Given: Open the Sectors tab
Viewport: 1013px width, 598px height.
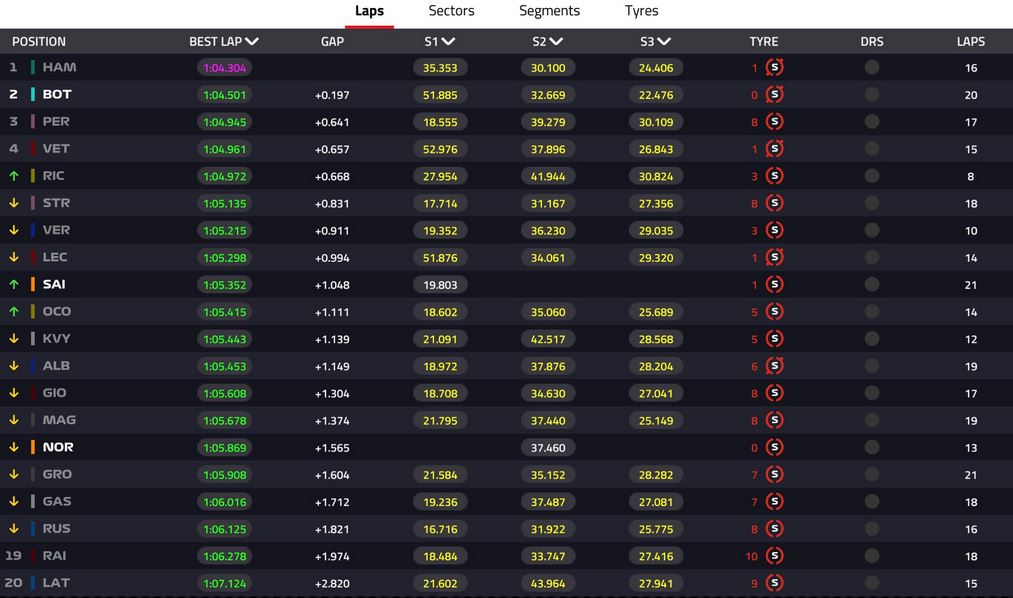Looking at the screenshot, I should tap(451, 11).
